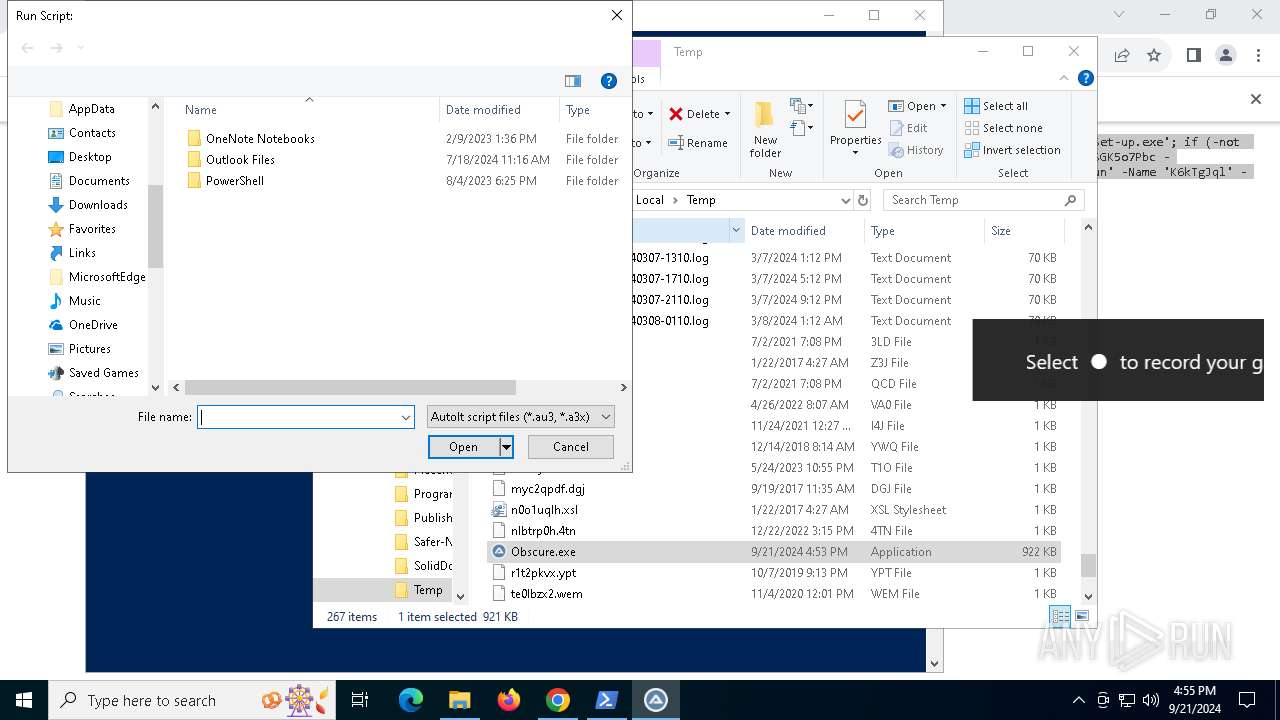Click the Explorer ribbon help icon
Image resolution: width=1280 pixels, height=720 pixels.
point(1085,78)
